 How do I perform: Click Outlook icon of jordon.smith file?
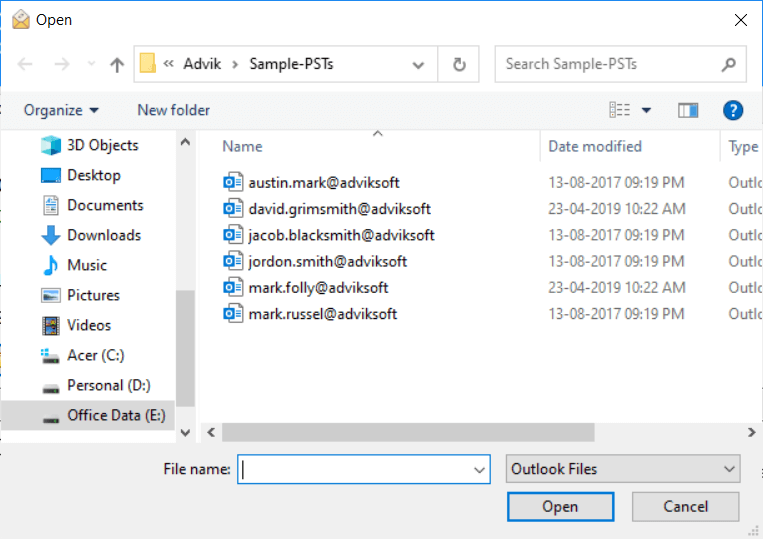[x=233, y=261]
